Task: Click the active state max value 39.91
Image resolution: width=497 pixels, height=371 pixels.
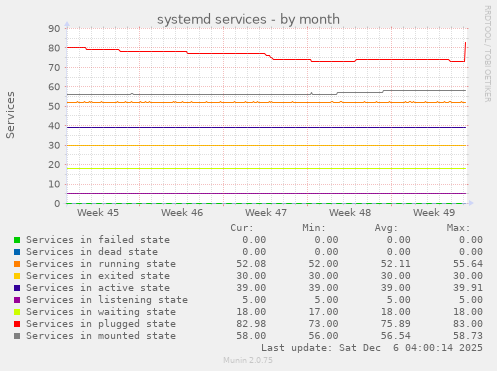Action: tap(468, 288)
